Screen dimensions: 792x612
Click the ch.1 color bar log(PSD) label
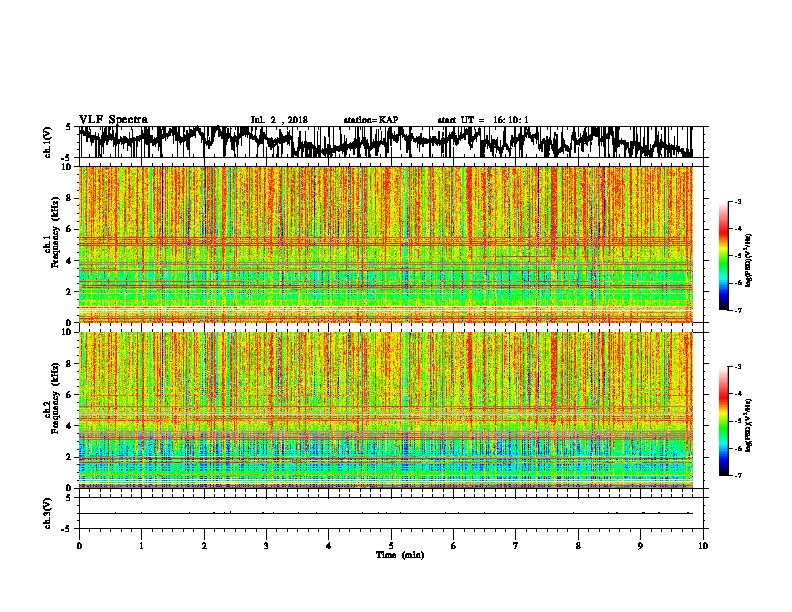tap(749, 261)
